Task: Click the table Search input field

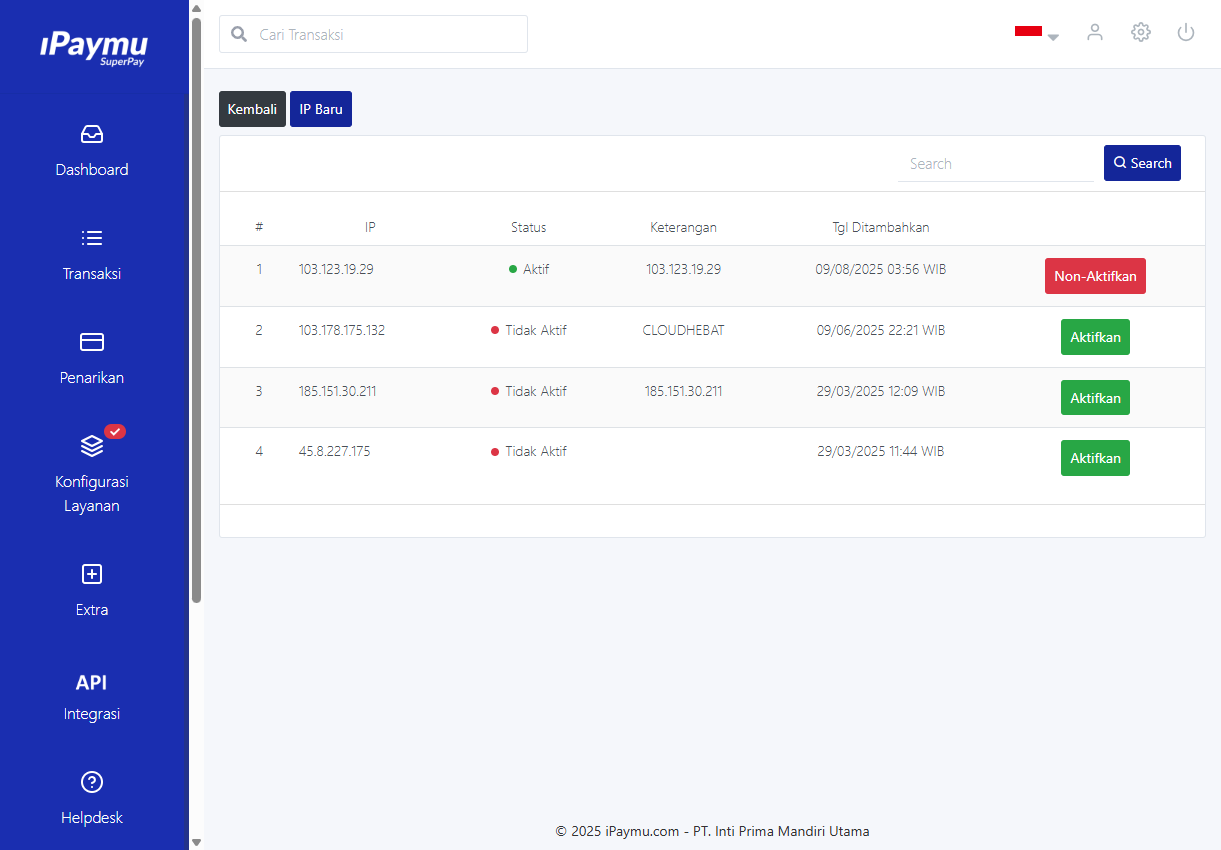Action: point(996,164)
